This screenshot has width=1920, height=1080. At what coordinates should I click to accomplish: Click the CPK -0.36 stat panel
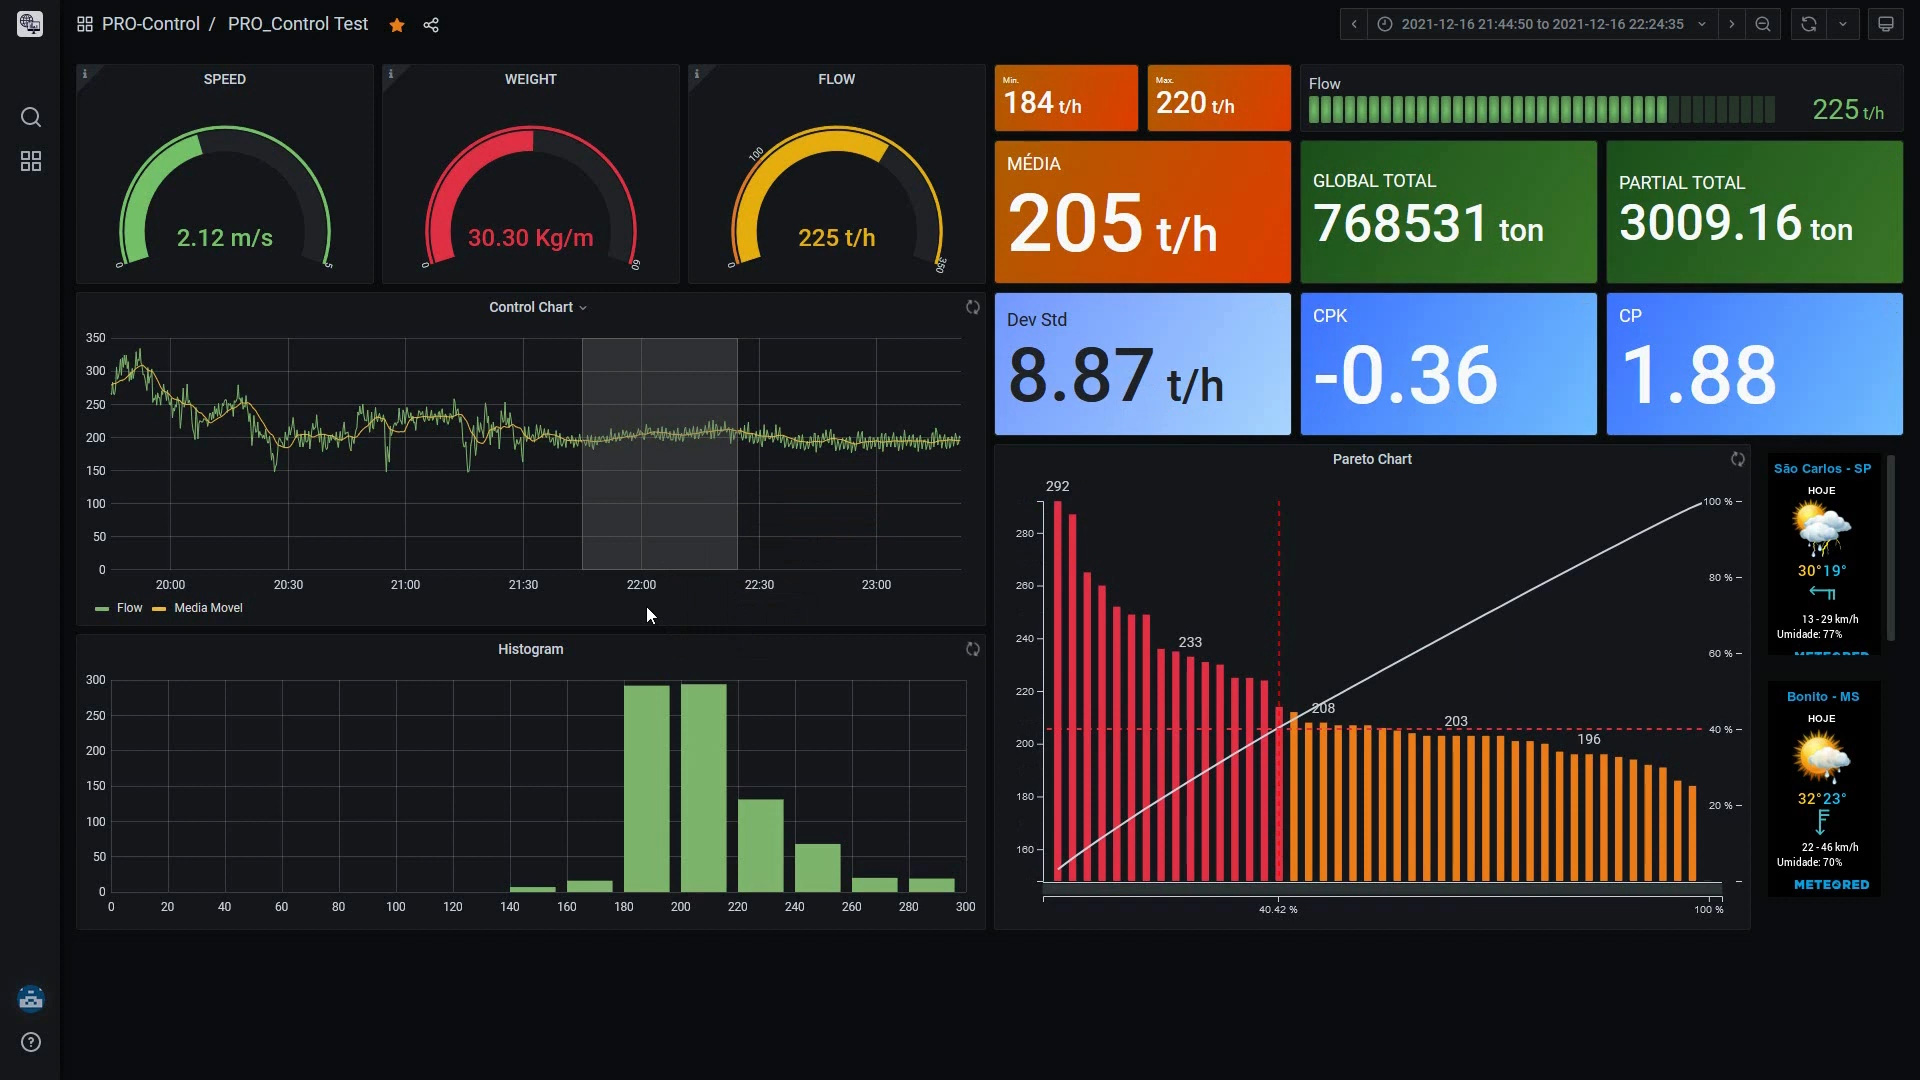[x=1449, y=364]
